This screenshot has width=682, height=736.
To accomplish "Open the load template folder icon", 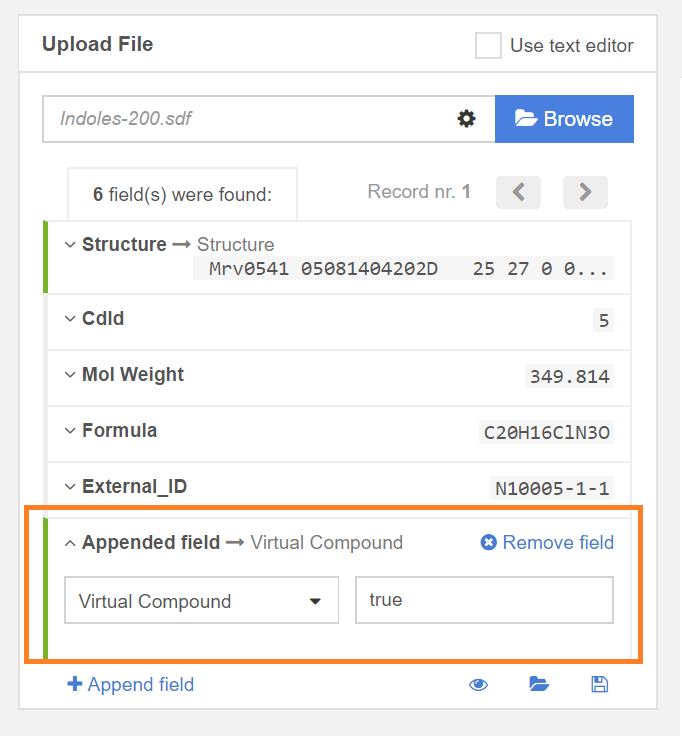I will tap(539, 685).
